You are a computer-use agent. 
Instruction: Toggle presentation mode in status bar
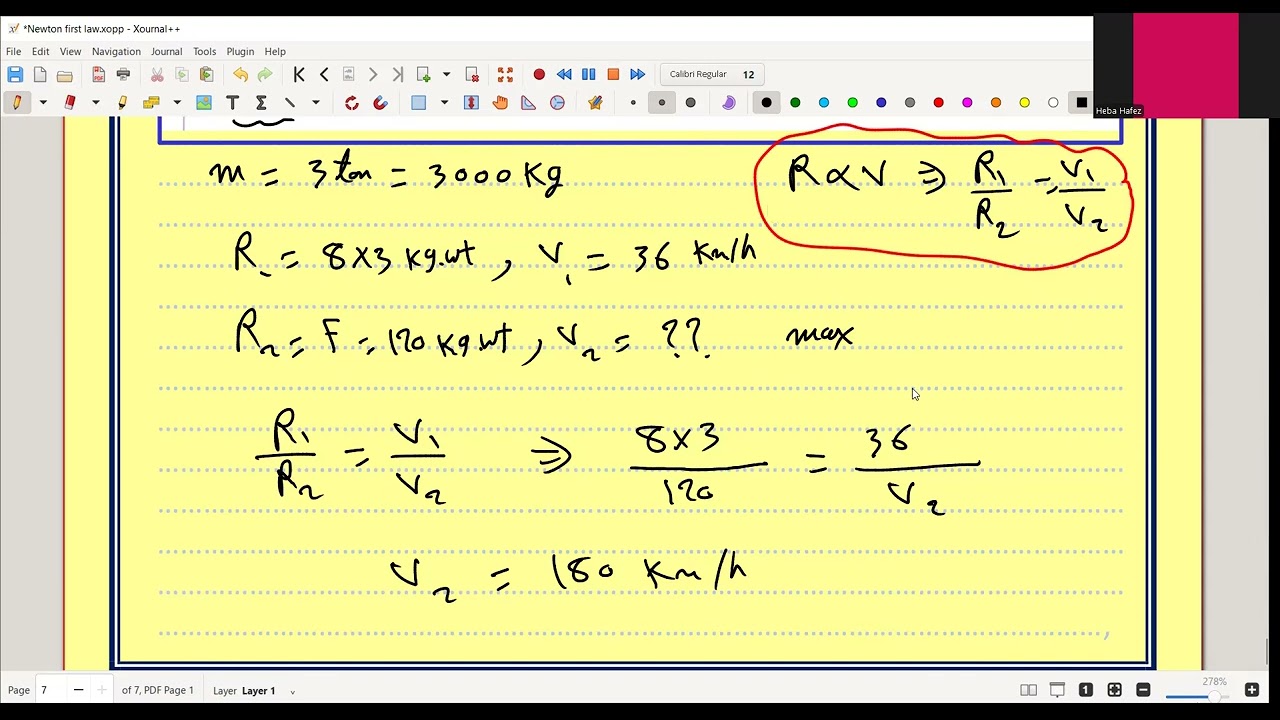coord(1057,690)
